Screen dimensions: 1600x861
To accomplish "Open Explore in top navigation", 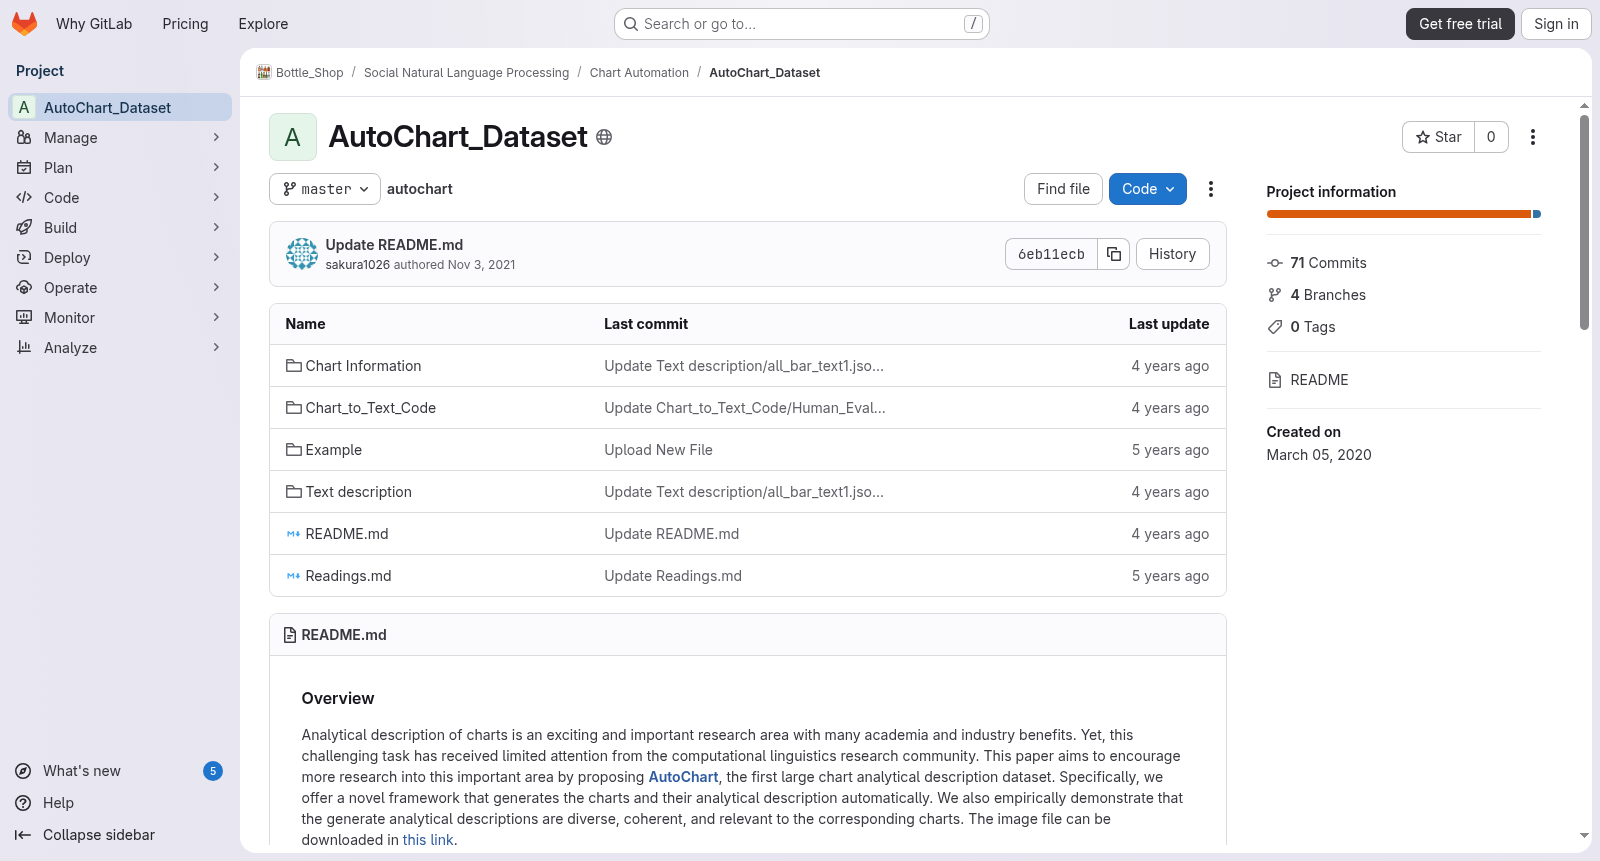I will (263, 24).
